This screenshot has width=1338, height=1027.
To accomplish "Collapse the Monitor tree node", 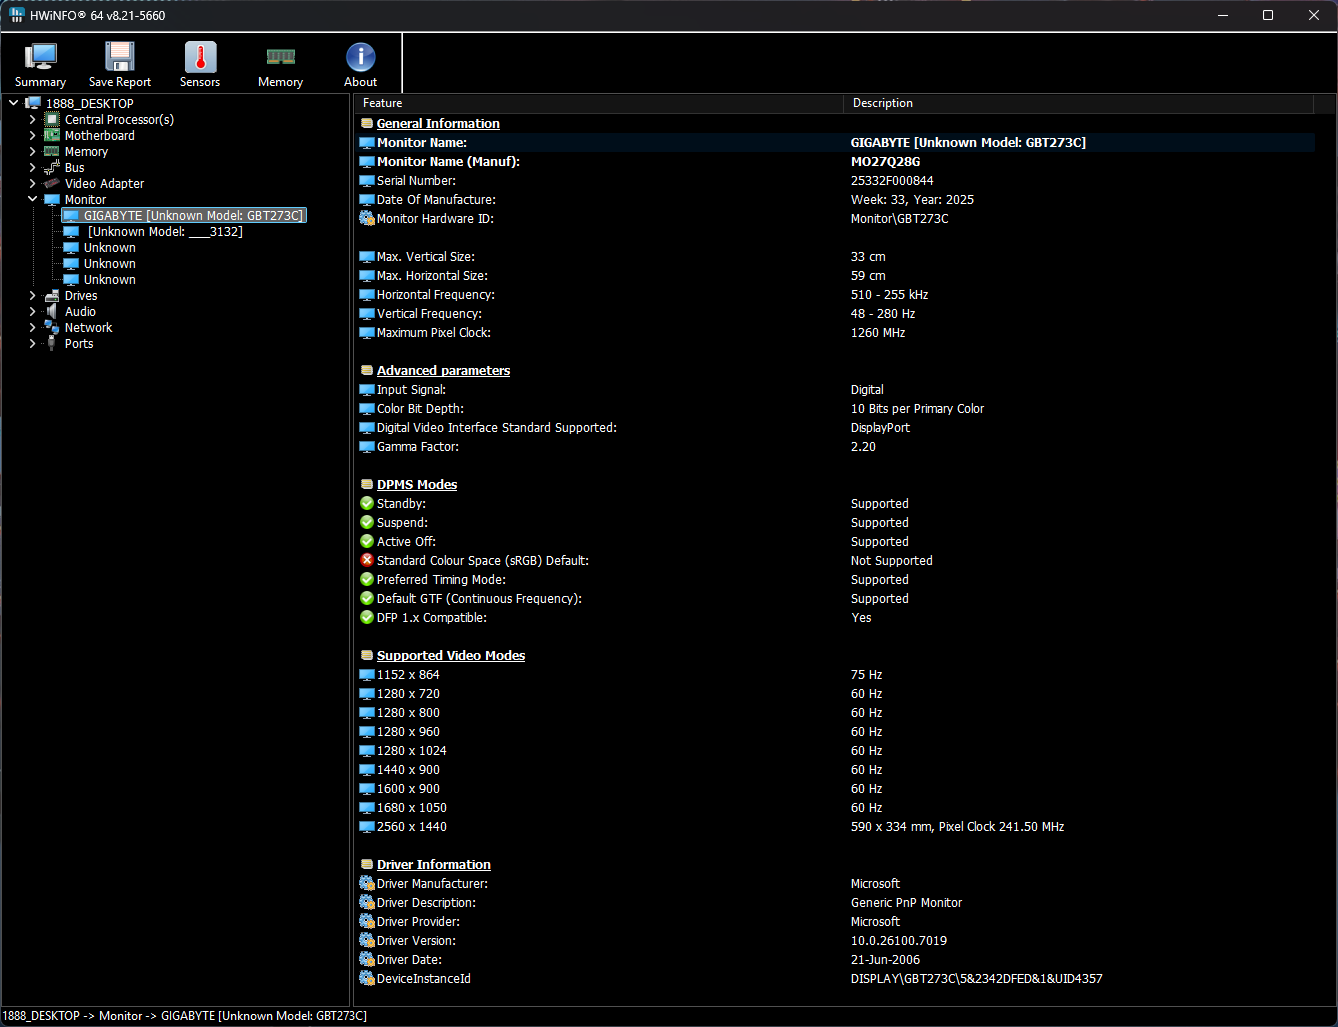I will click(32, 199).
